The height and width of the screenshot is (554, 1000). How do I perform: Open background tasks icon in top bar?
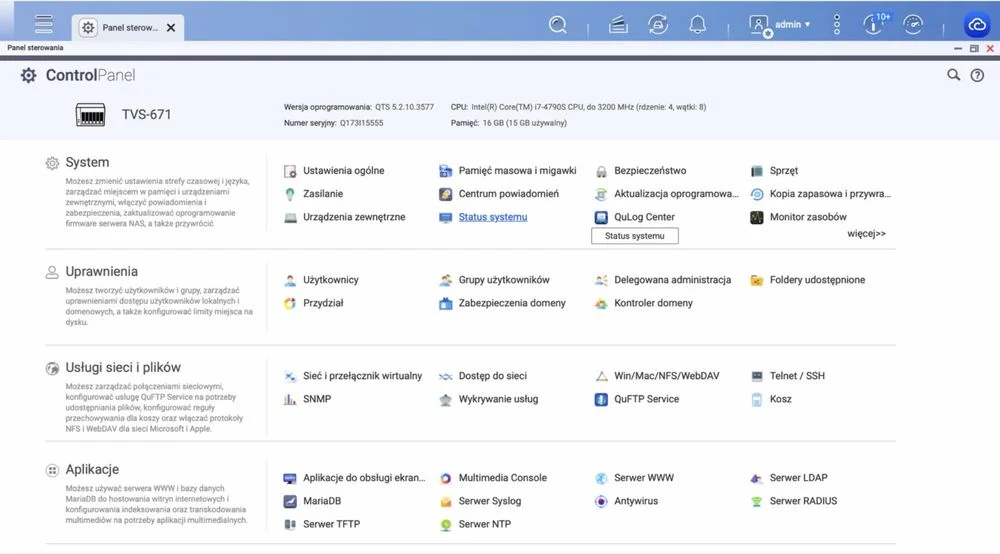pos(618,25)
